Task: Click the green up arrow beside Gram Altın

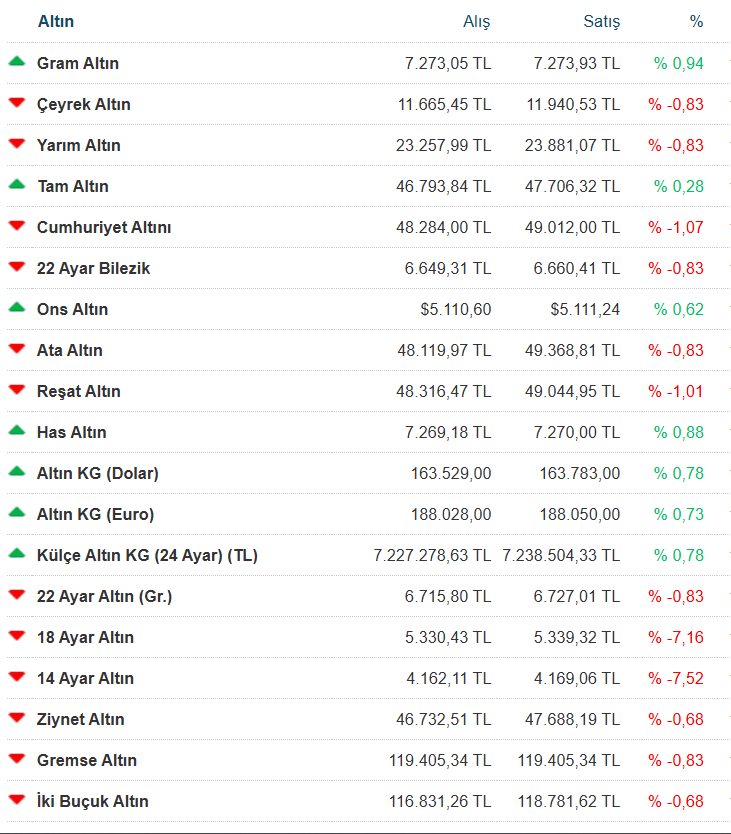Action: tap(16, 62)
